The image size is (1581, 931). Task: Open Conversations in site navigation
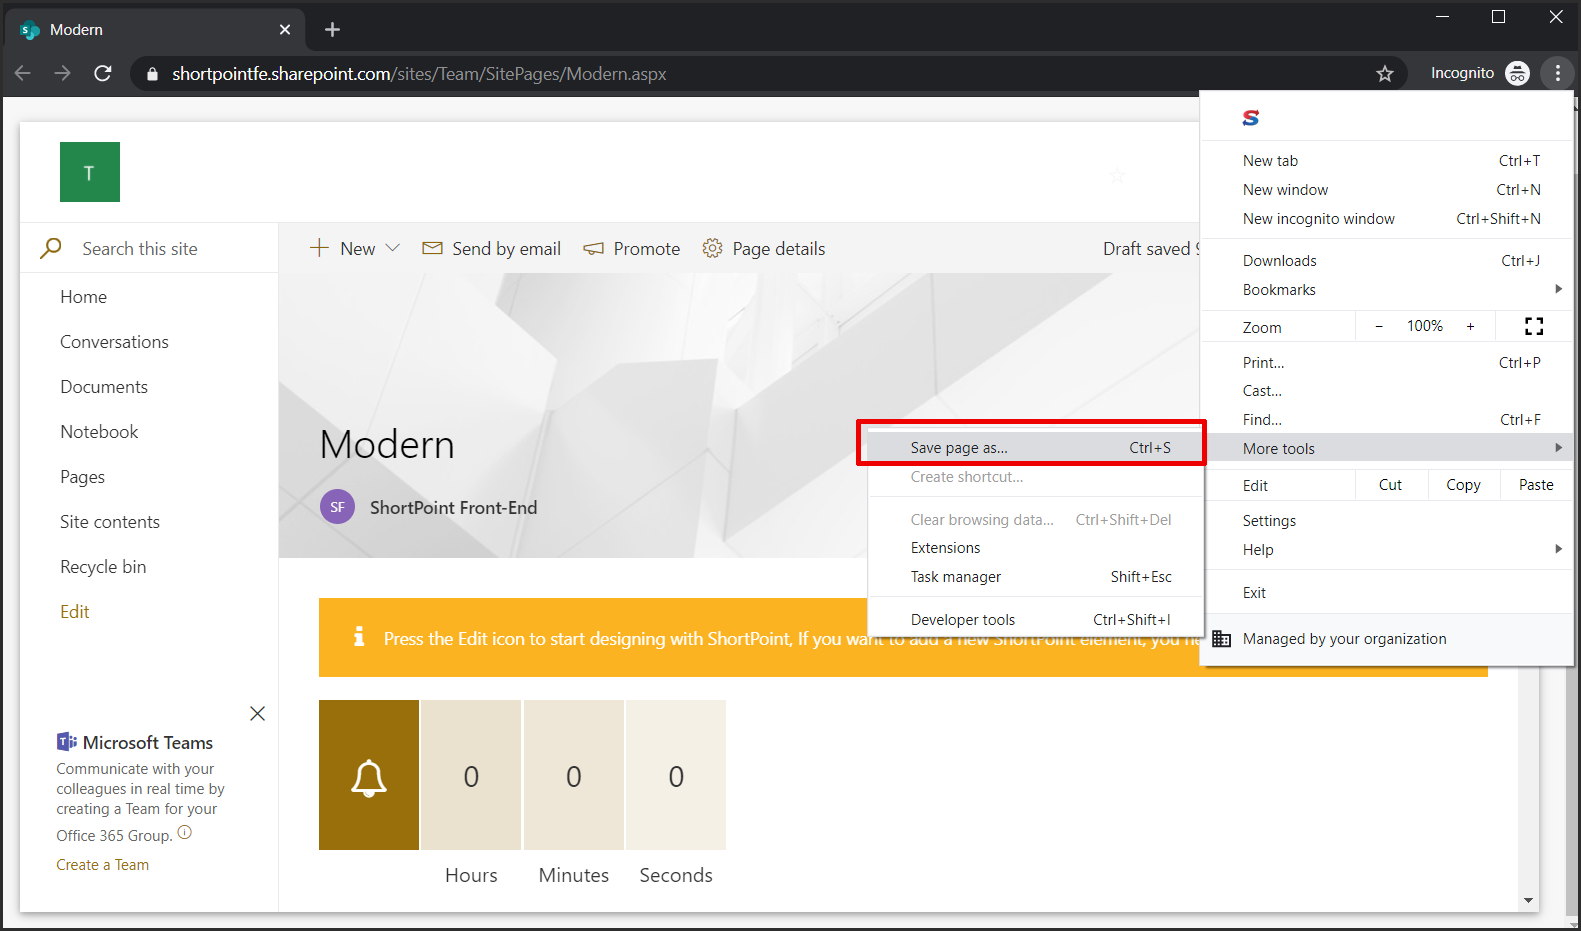point(114,342)
